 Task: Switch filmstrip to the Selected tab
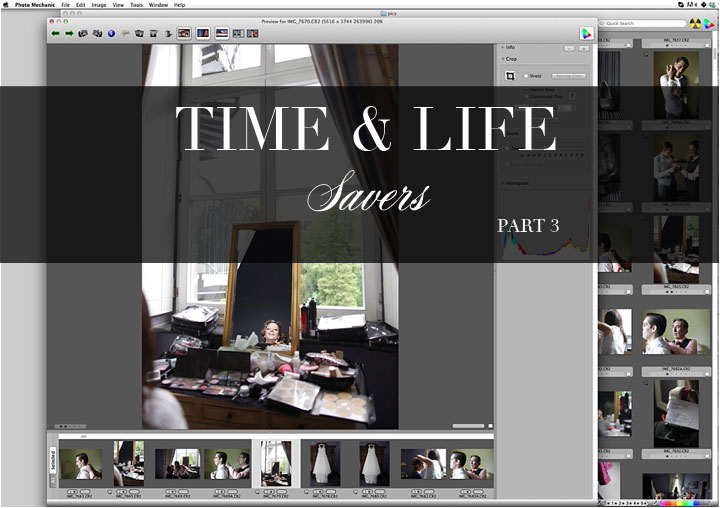pyautogui.click(x=52, y=461)
